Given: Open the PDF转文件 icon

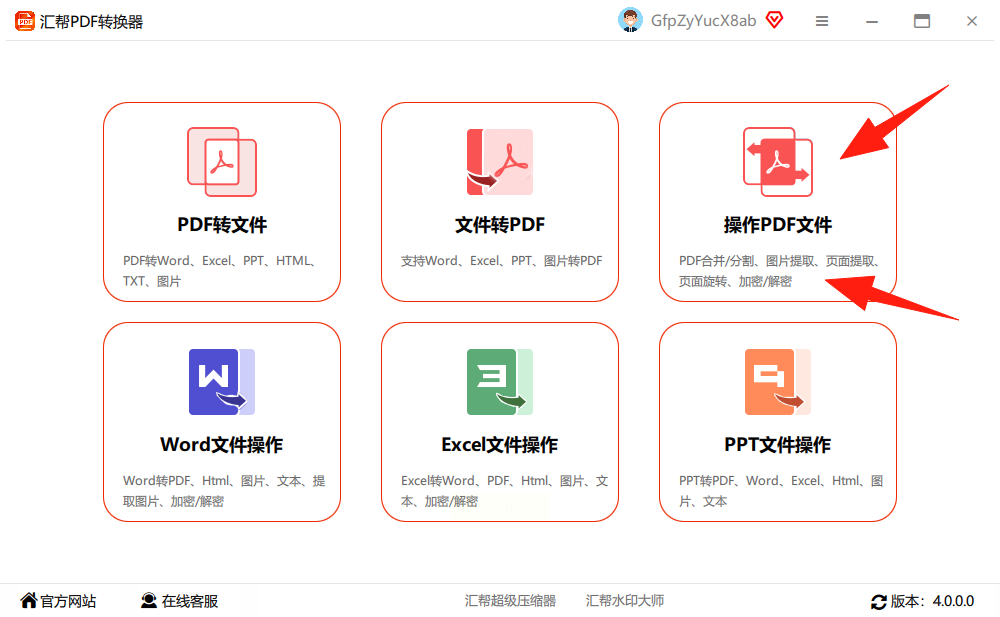Looking at the screenshot, I should click(x=222, y=162).
